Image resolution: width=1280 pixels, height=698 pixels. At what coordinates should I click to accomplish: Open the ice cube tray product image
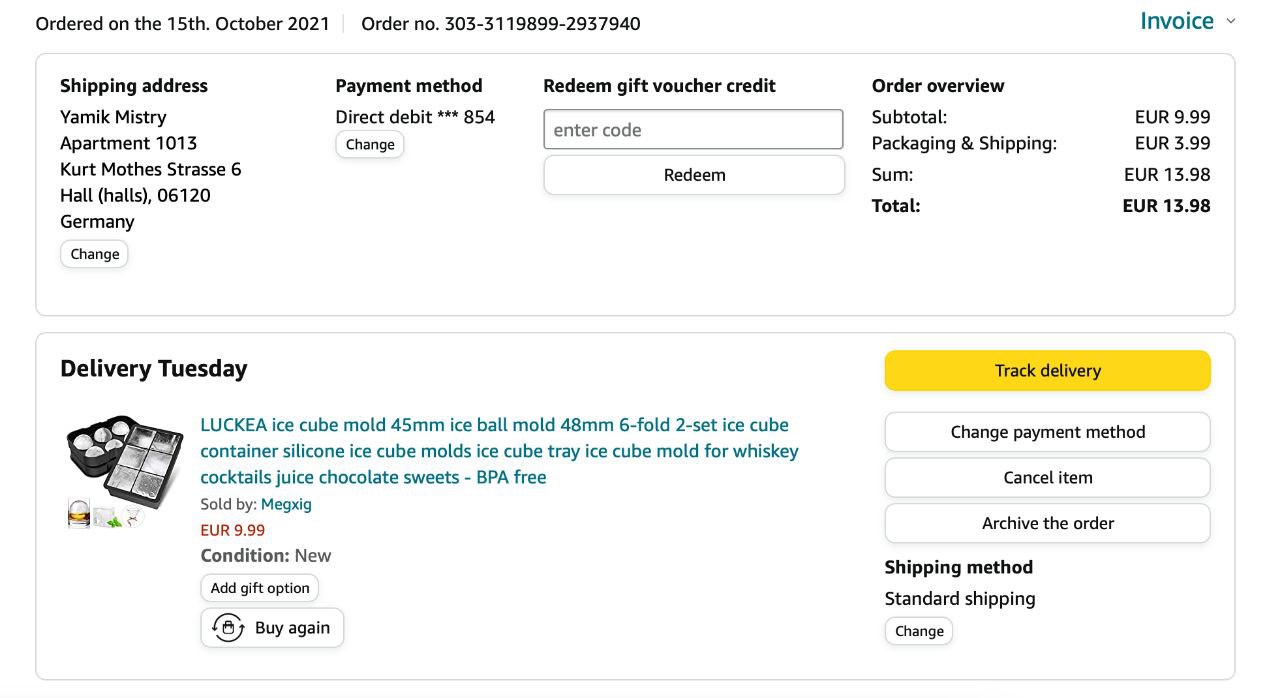coord(125,455)
